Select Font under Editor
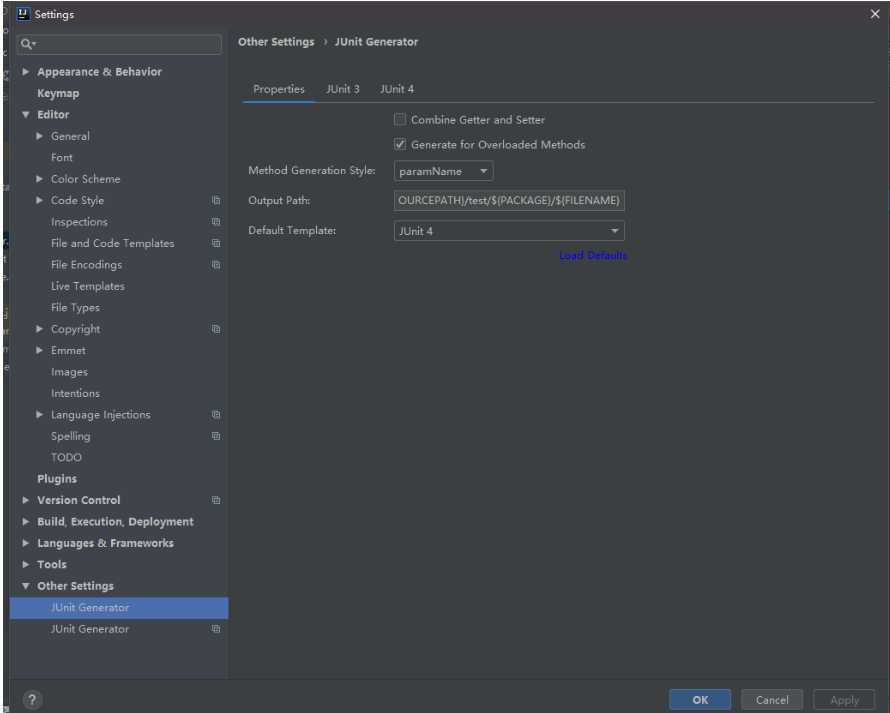This screenshot has height=713, width=890. [62, 157]
